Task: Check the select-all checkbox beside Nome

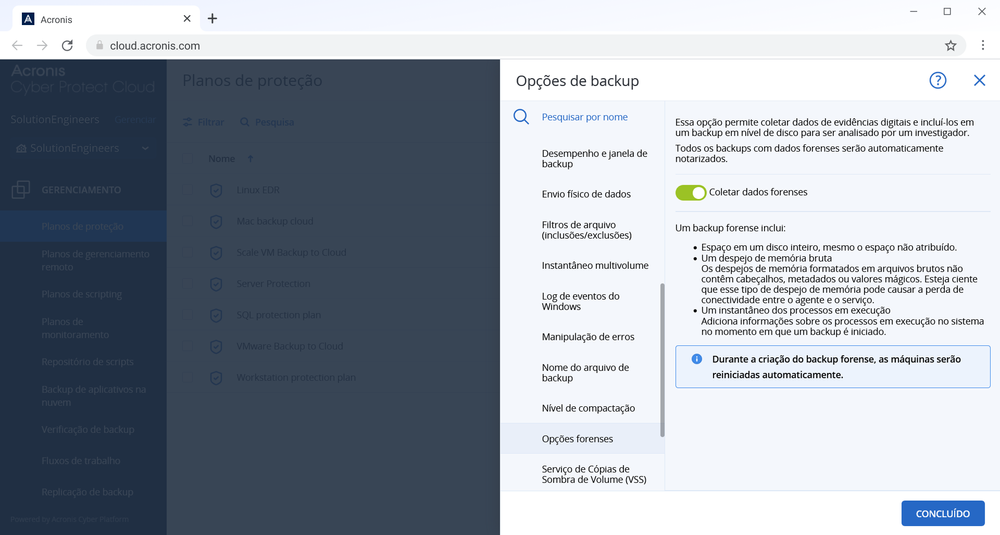Action: tap(188, 159)
